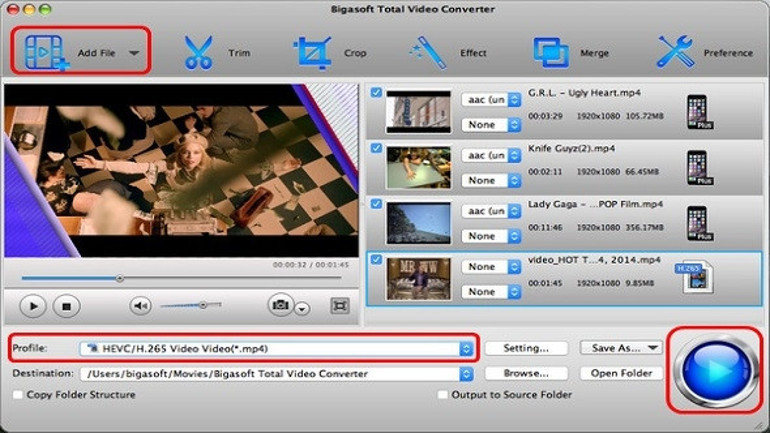Screen dimensions: 770x433
Task: Click H.265 profile icon for video_HOT file
Action: [x=695, y=278]
